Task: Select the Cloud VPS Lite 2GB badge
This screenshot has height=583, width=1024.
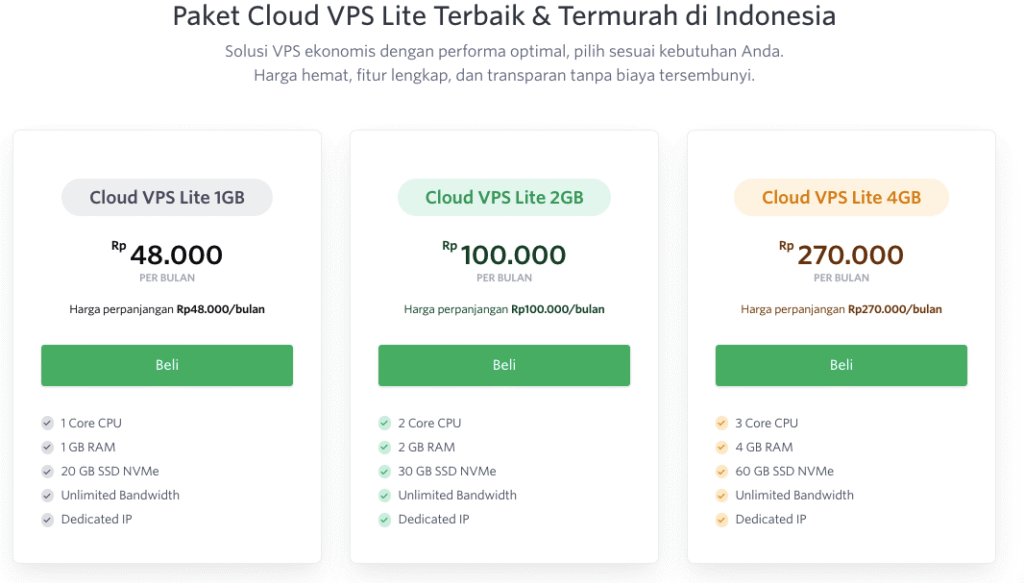Action: point(504,197)
